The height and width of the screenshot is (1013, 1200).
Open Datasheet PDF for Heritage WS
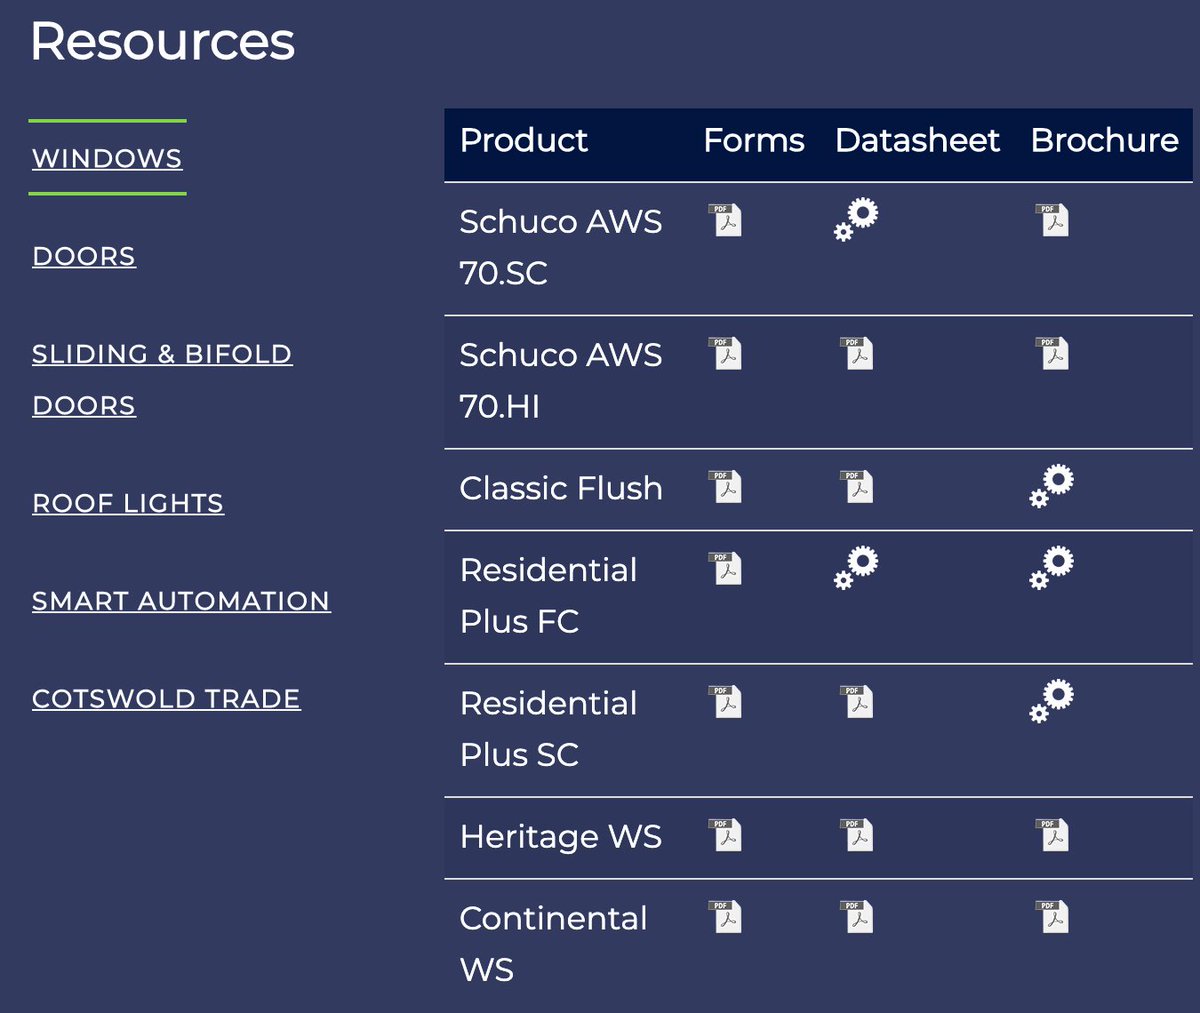tap(856, 834)
